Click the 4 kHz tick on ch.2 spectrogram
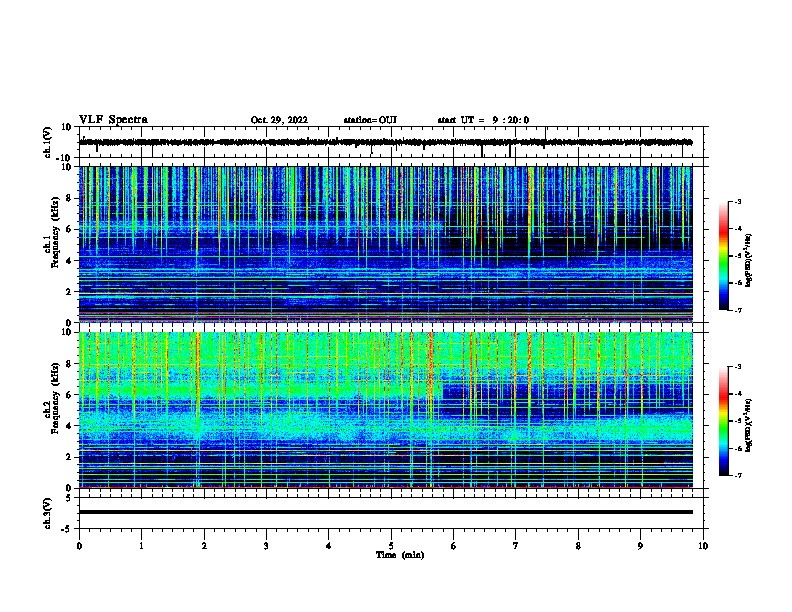This screenshot has height=612, width=792. [x=69, y=426]
